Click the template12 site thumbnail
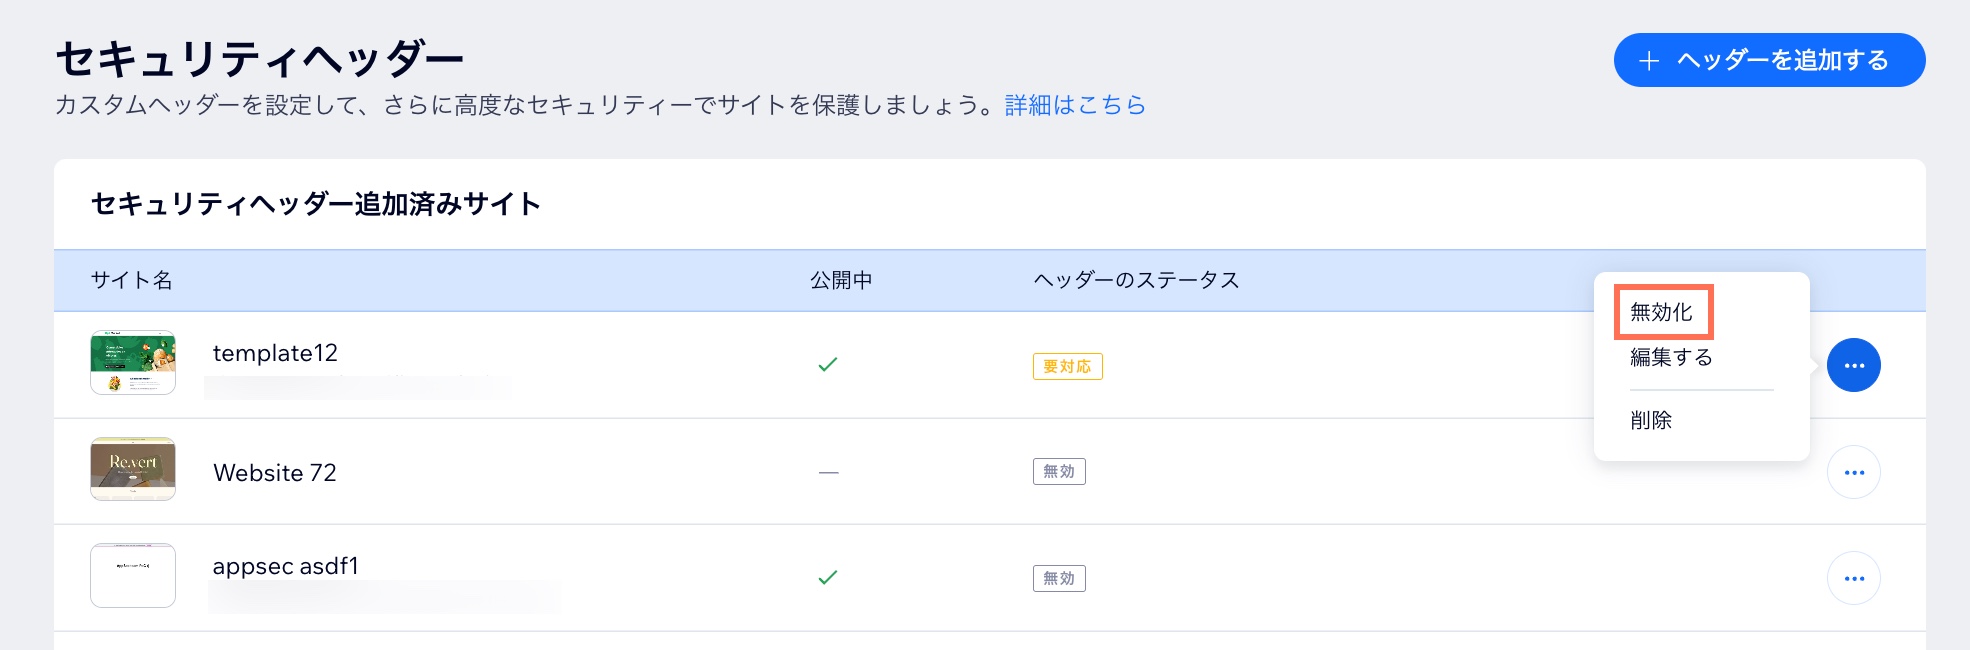This screenshot has height=650, width=1970. (133, 363)
